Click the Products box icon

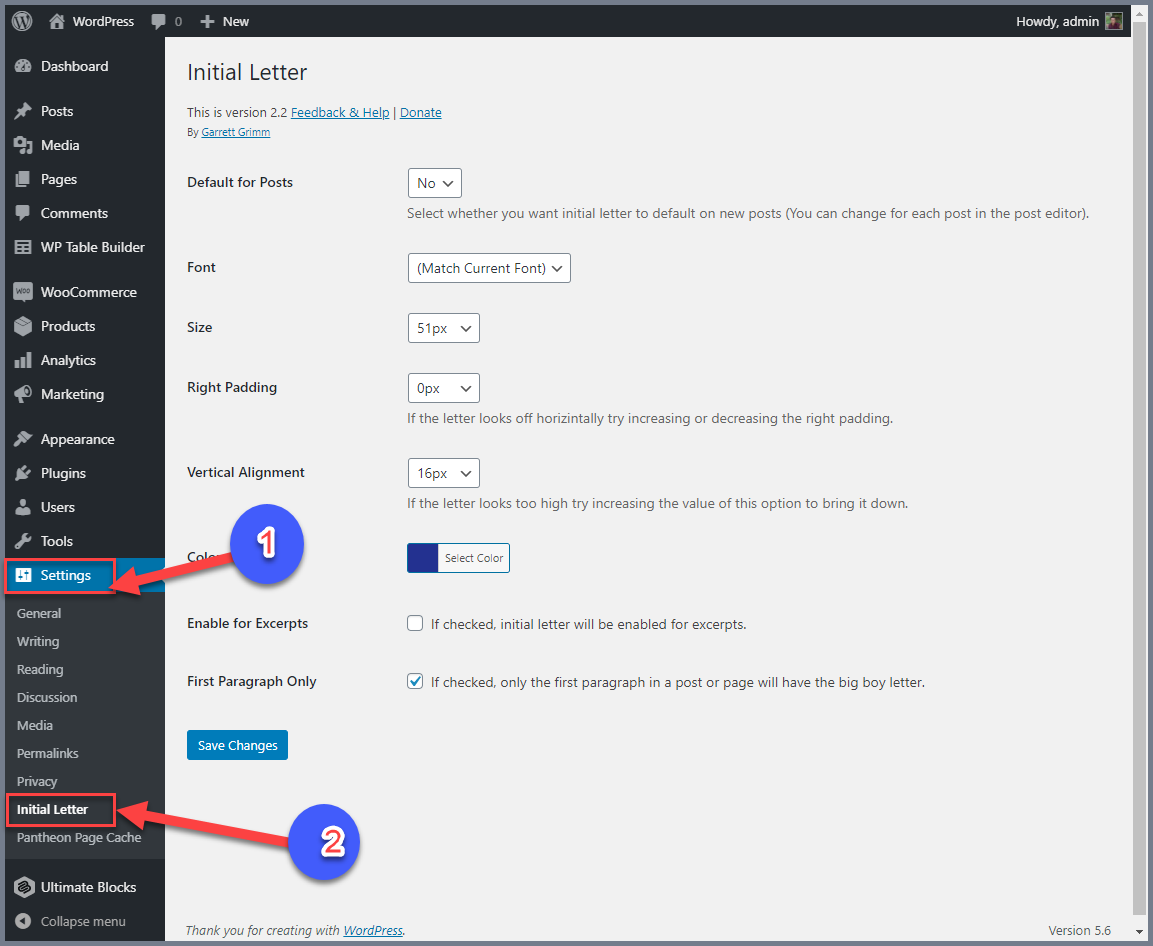pos(24,326)
